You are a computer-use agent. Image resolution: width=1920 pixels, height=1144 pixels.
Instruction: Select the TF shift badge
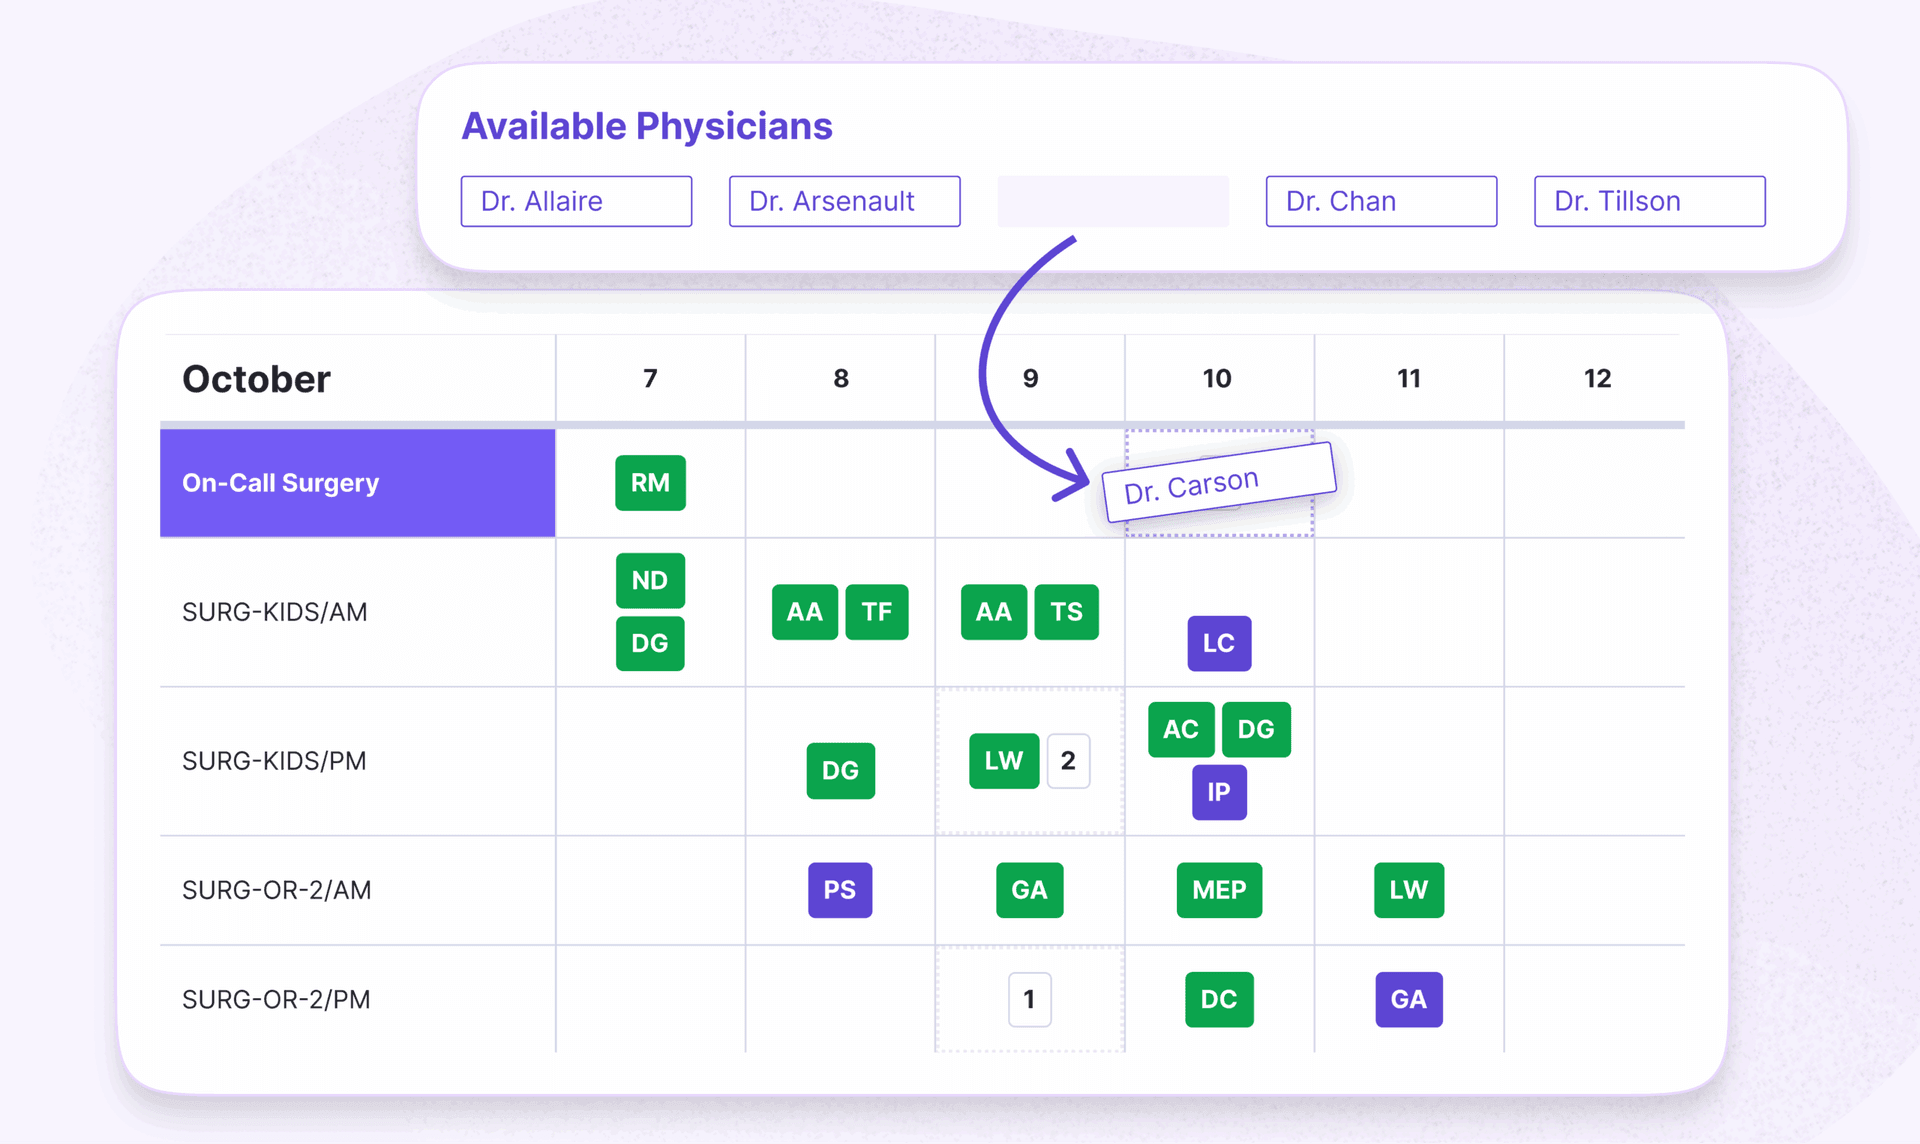pos(876,611)
